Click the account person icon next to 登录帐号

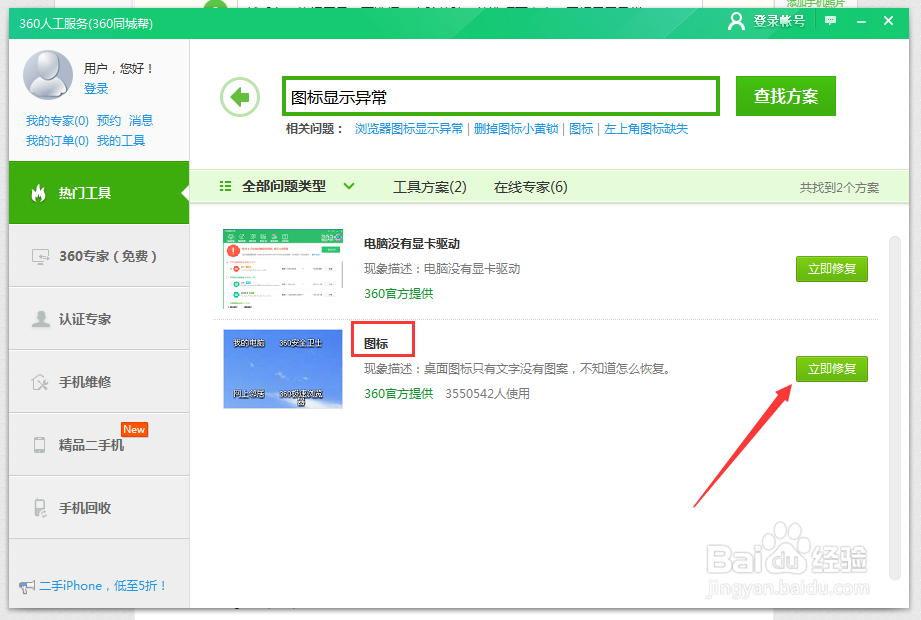click(x=736, y=21)
